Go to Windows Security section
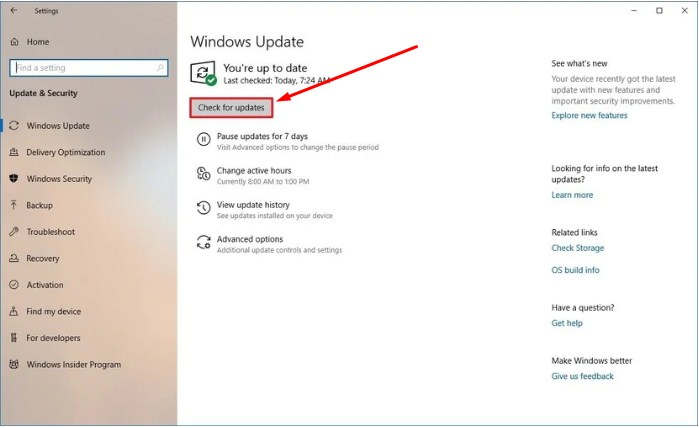This screenshot has width=699, height=428. tap(59, 179)
